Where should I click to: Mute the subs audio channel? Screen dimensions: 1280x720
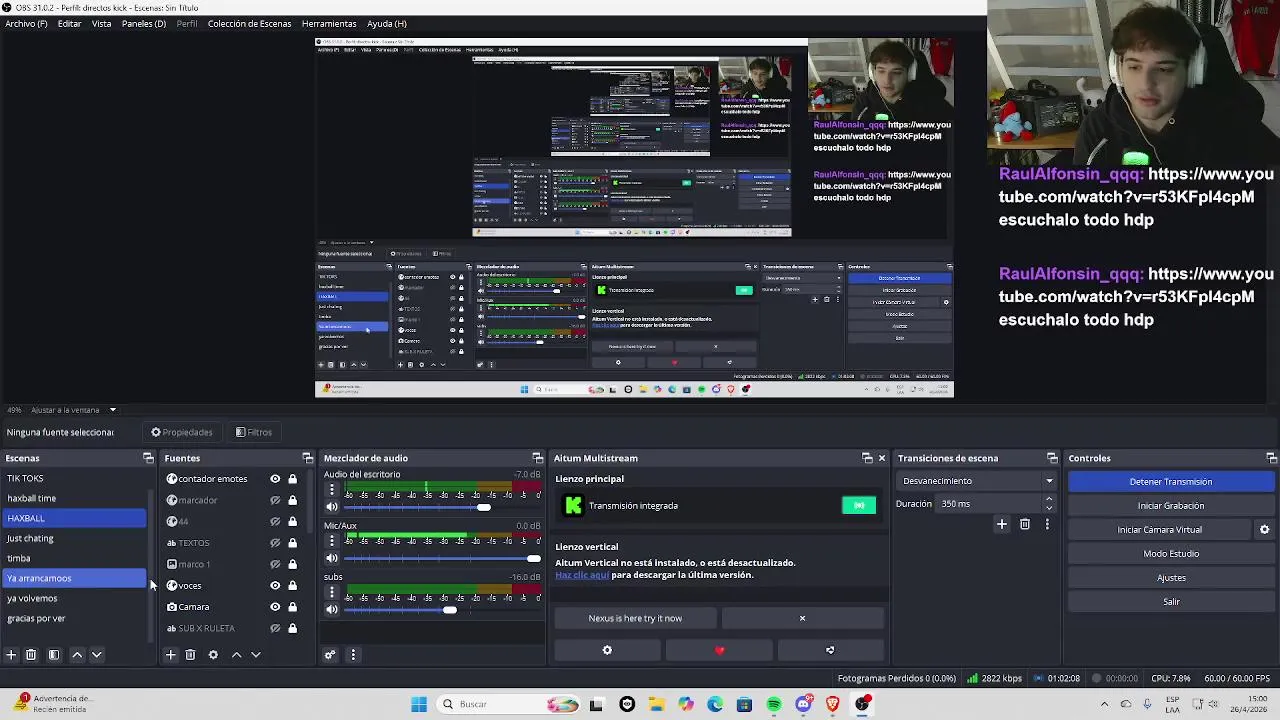(x=332, y=609)
